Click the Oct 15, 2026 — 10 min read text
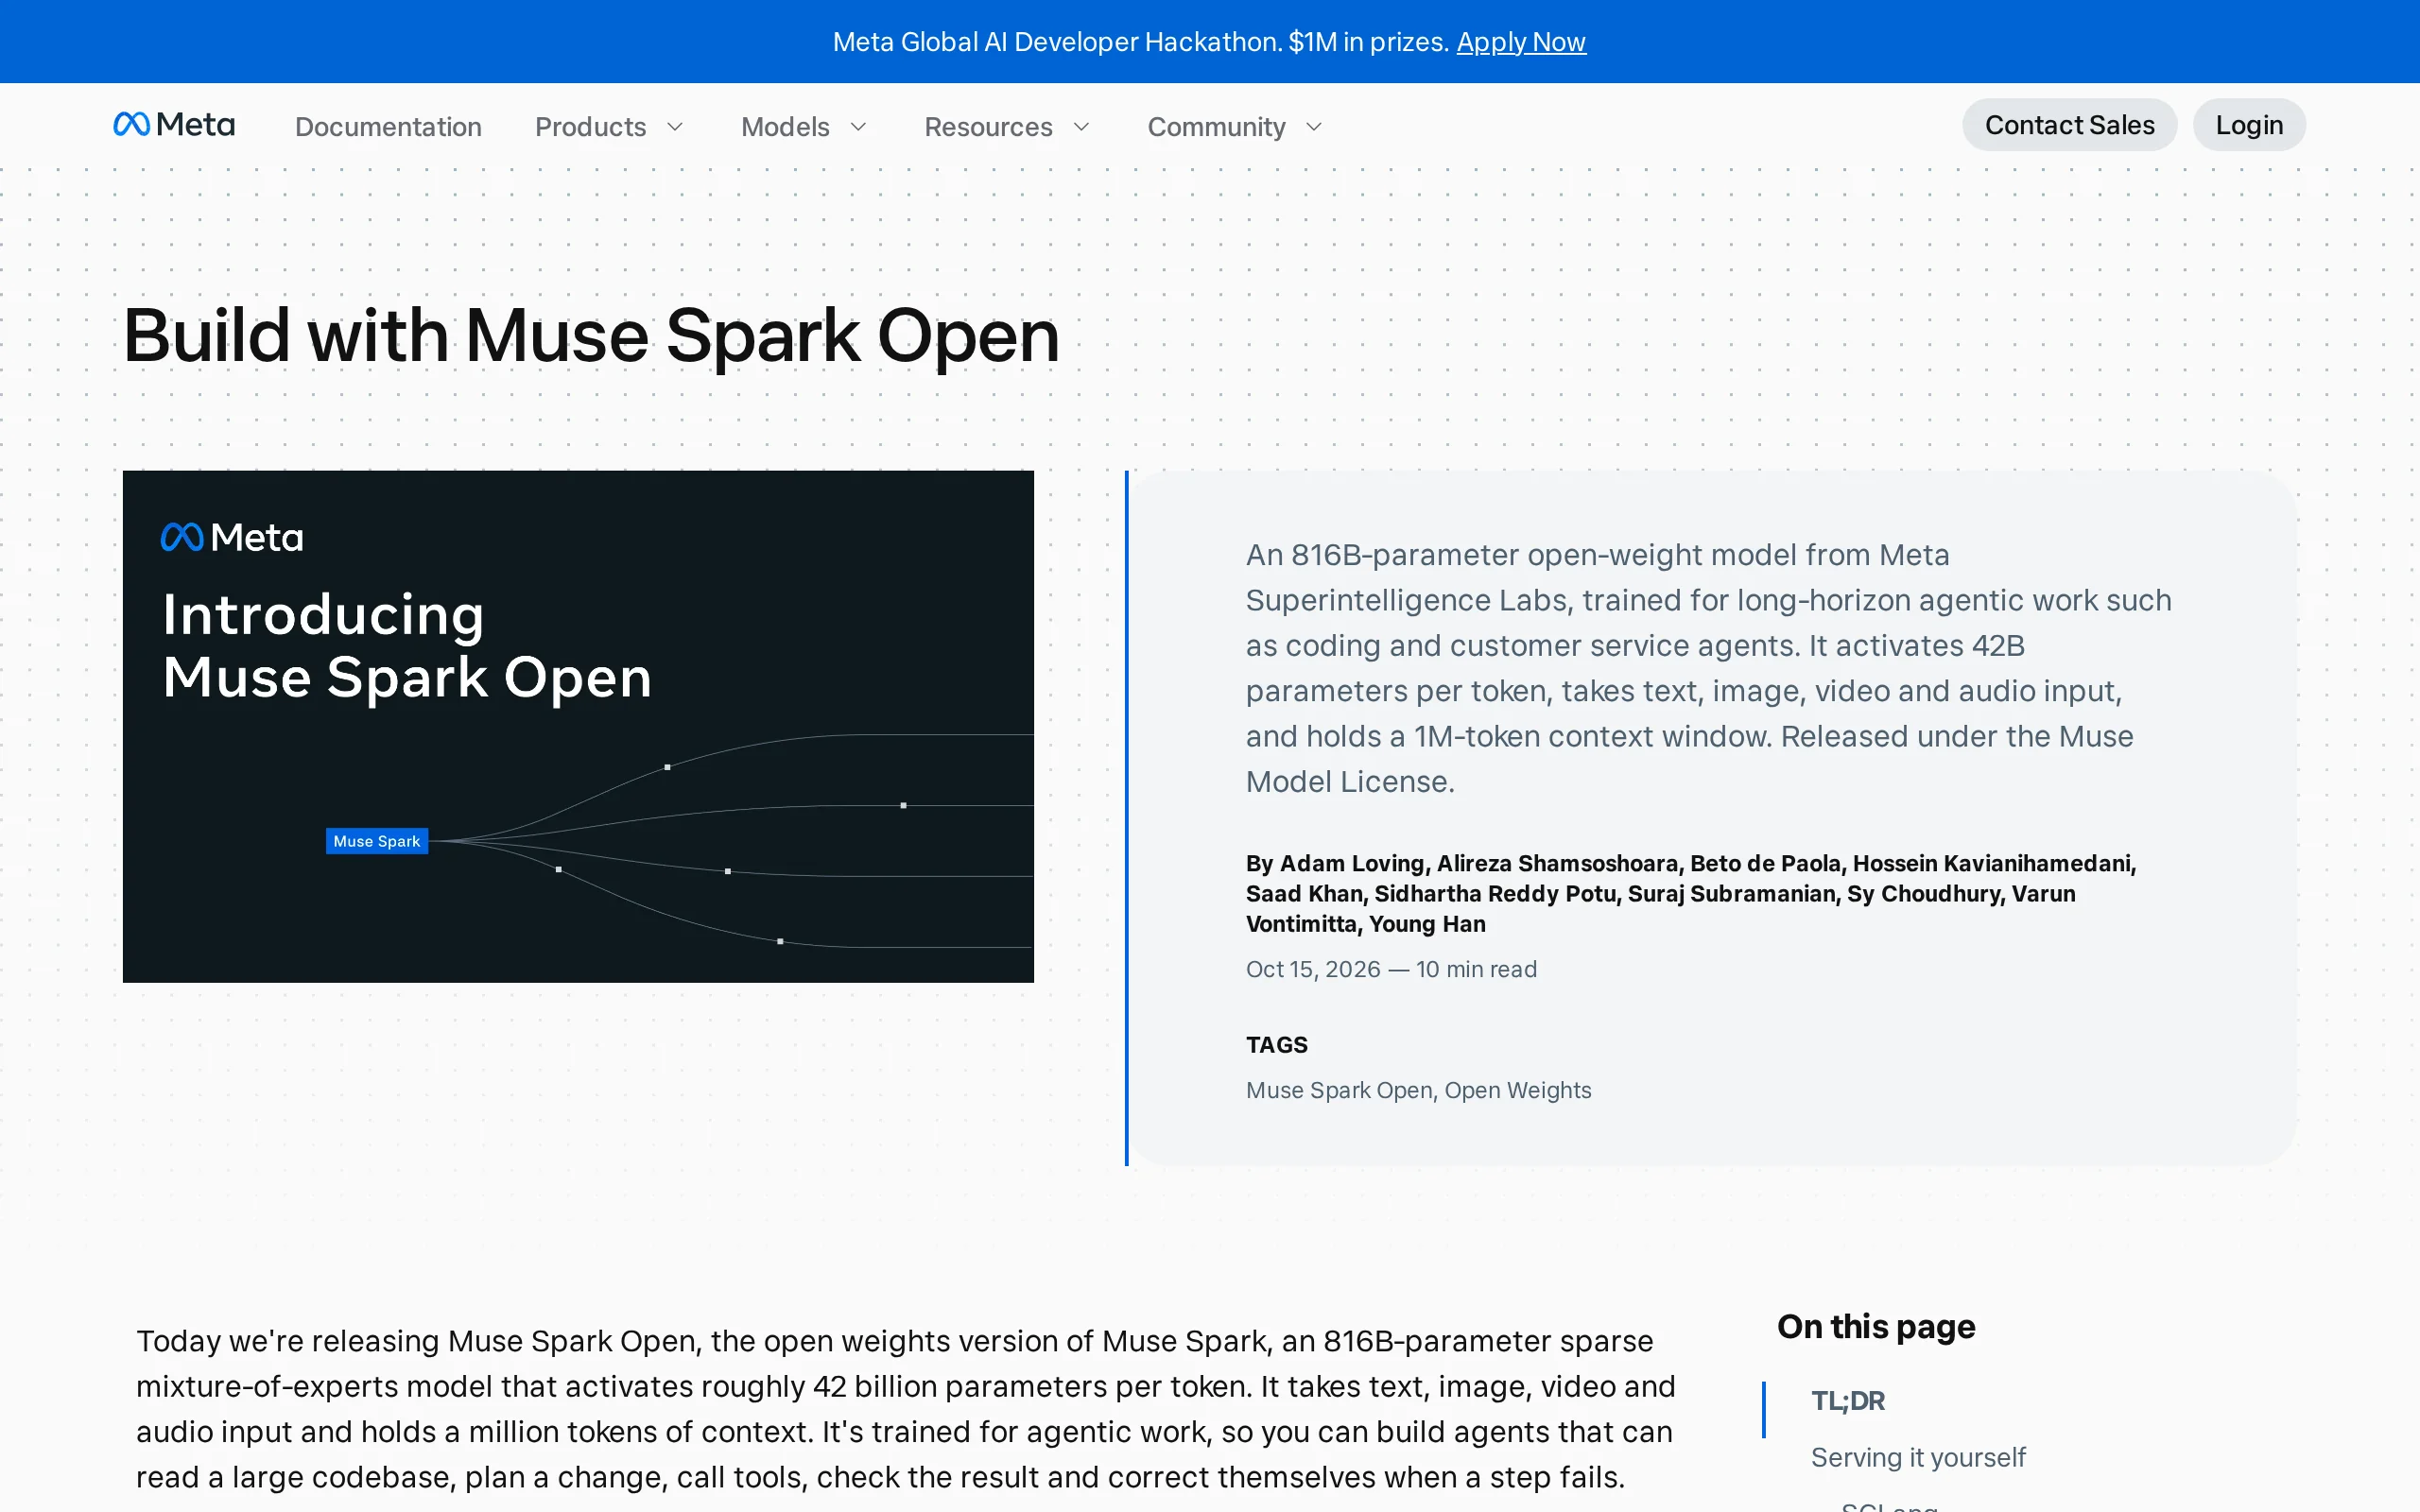This screenshot has width=2420, height=1512. coord(1391,969)
